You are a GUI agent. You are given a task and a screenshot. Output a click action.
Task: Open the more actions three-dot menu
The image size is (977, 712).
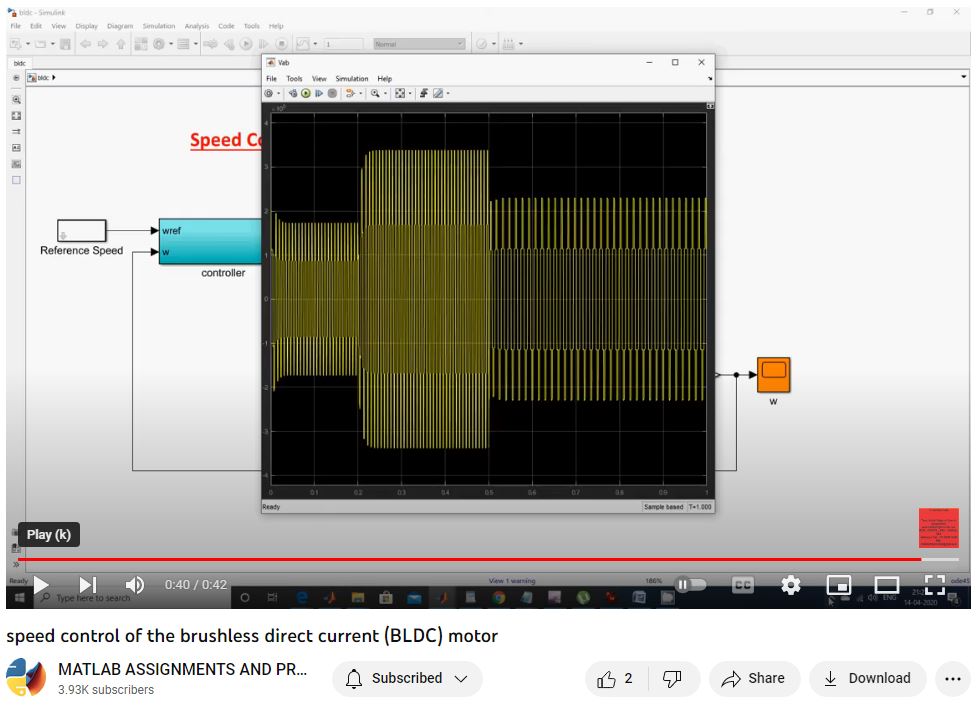click(x=952, y=679)
